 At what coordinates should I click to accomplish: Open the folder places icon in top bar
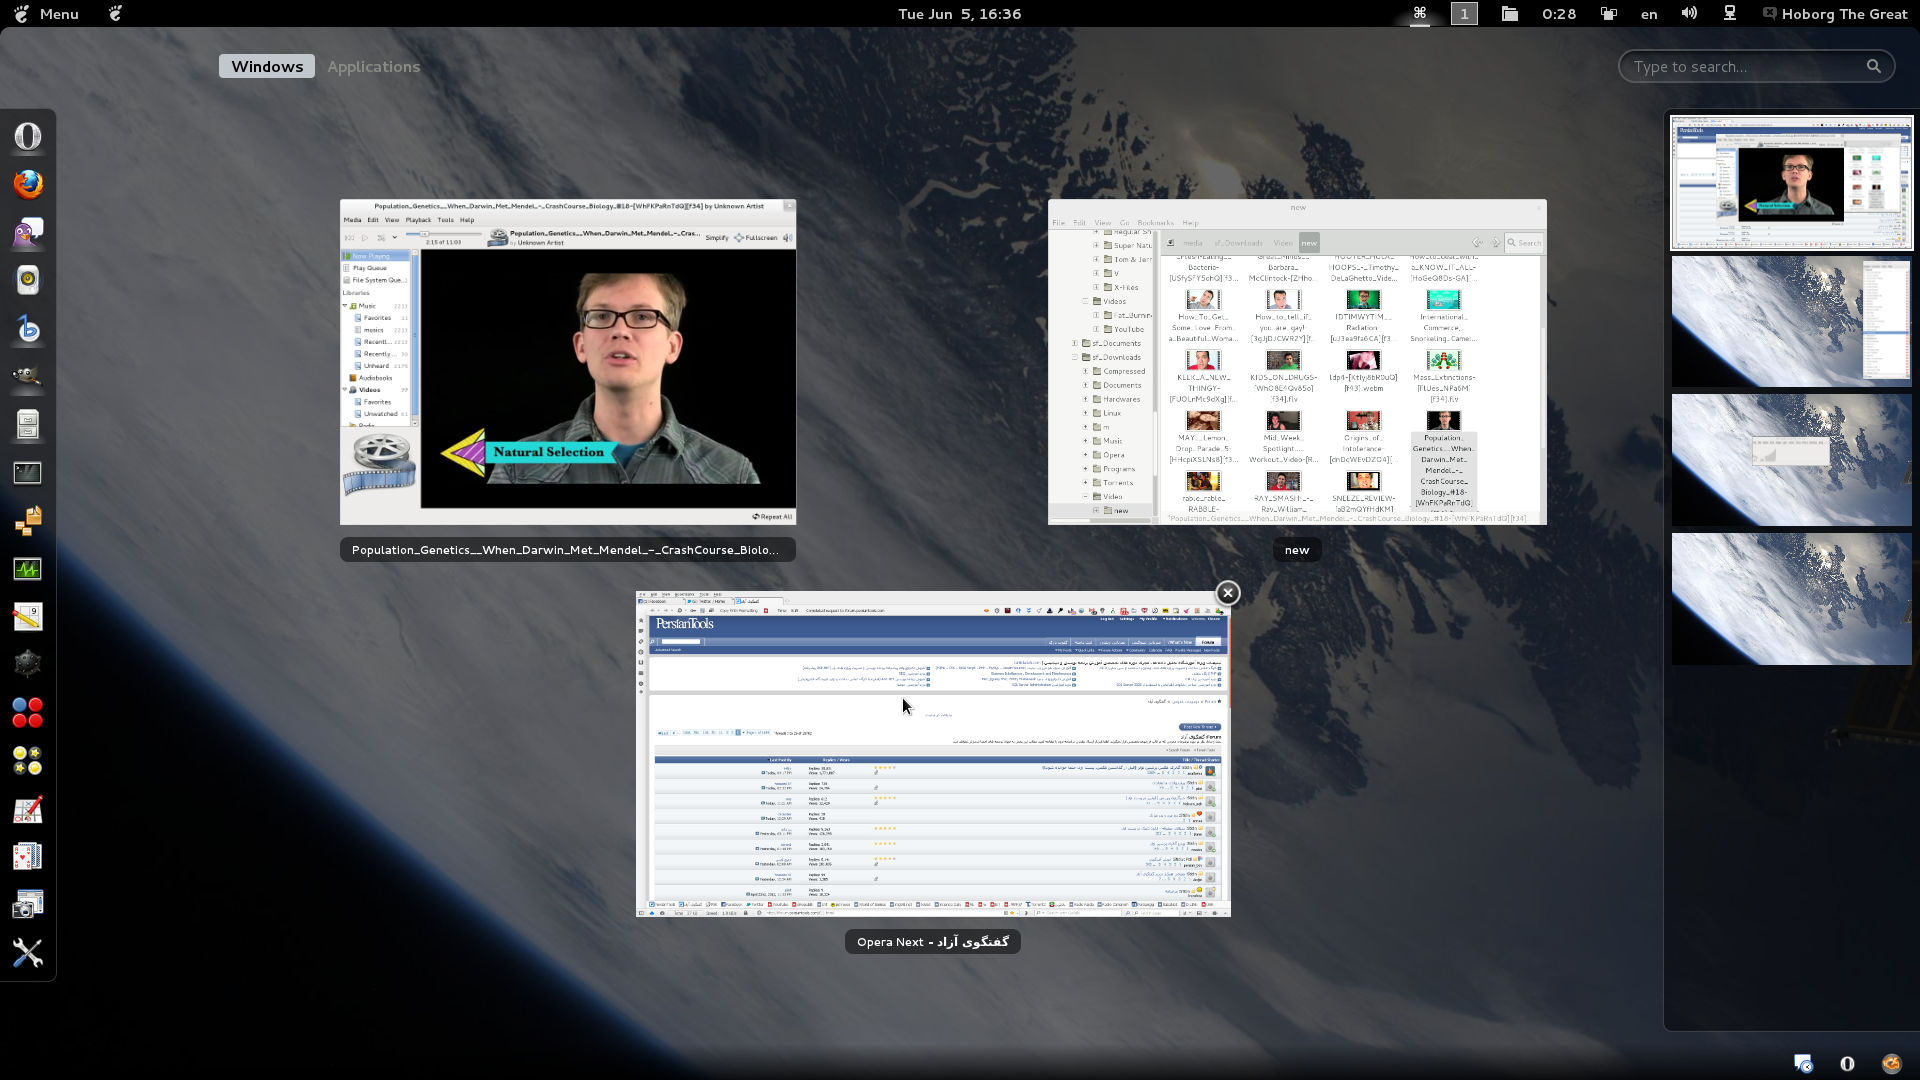point(1509,14)
